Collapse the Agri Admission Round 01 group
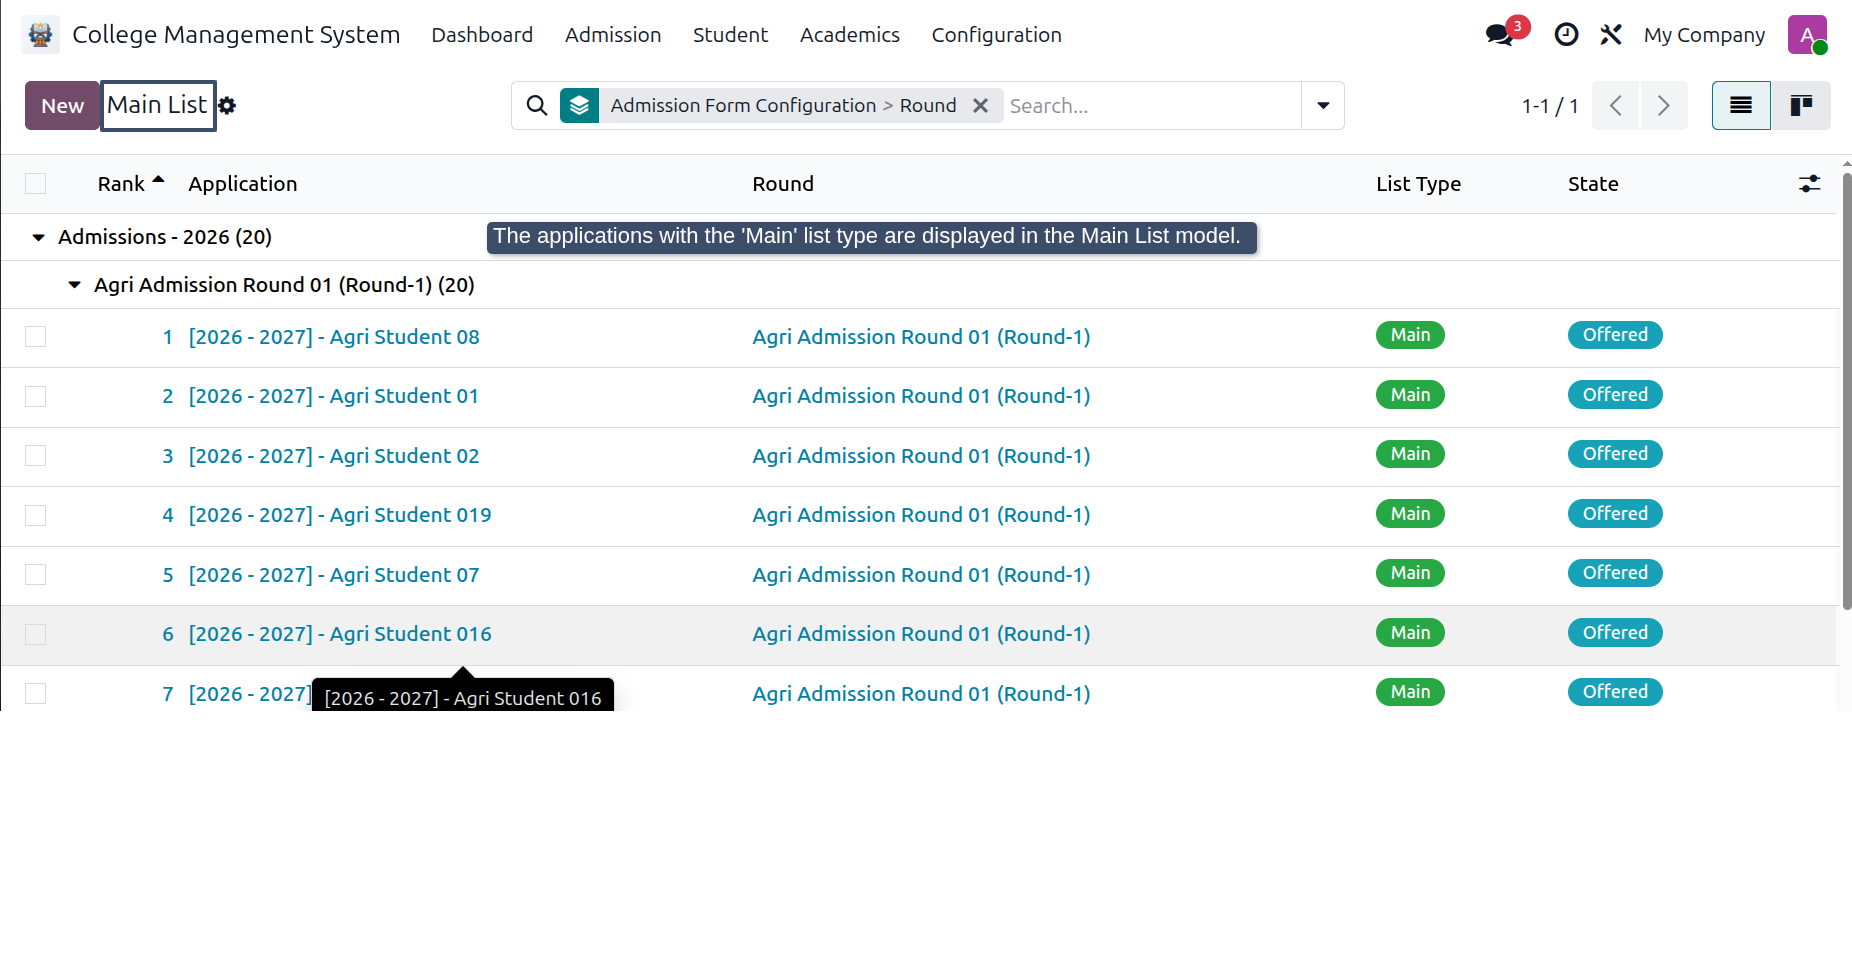Viewport: 1852px width, 960px height. click(x=74, y=286)
